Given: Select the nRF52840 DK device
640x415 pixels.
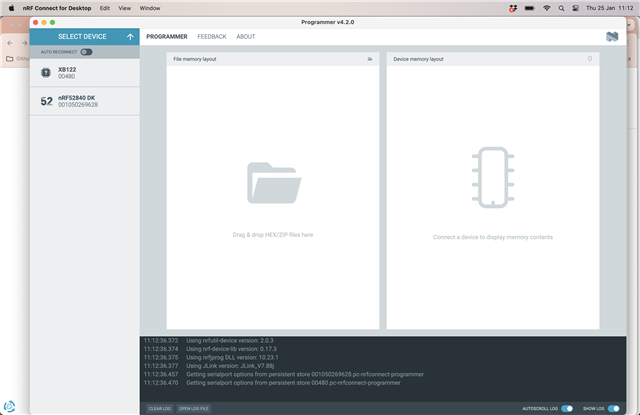Looking at the screenshot, I should point(84,101).
